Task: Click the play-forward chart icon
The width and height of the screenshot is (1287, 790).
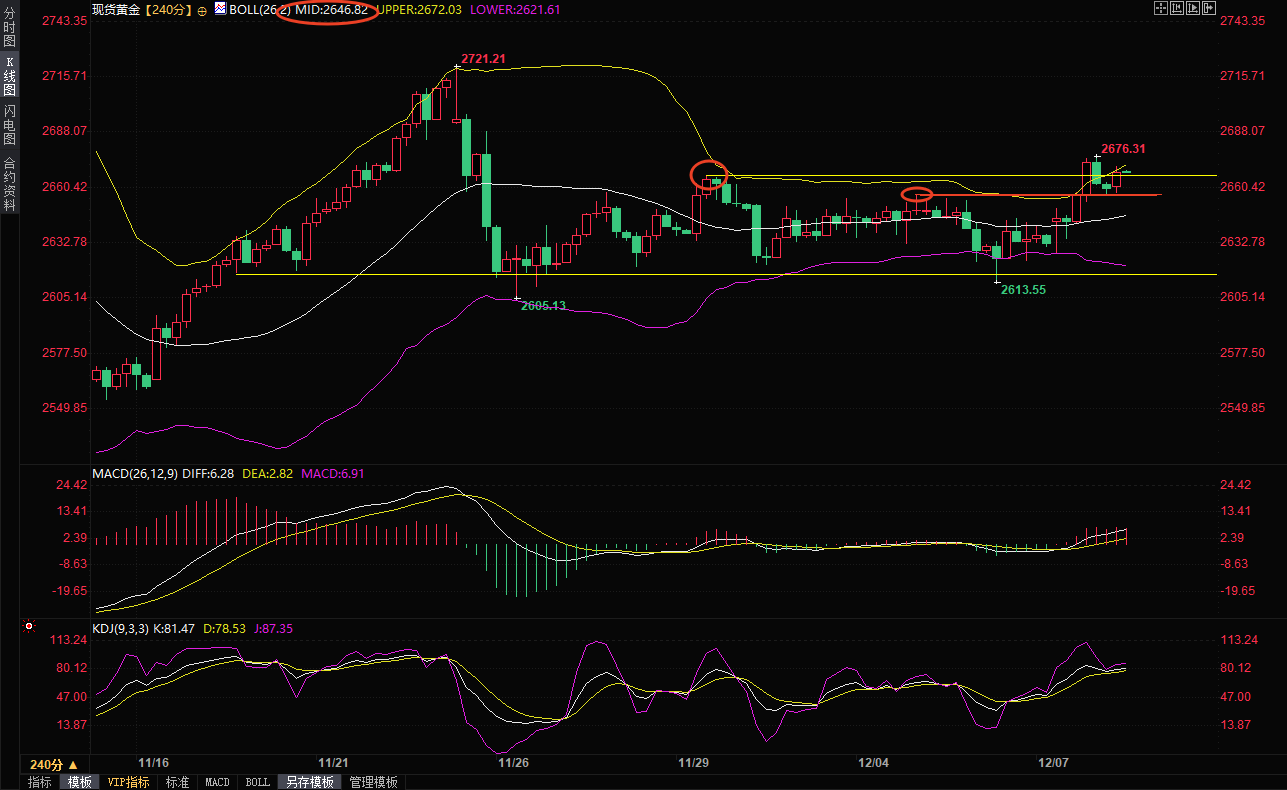Action: (x=1193, y=8)
